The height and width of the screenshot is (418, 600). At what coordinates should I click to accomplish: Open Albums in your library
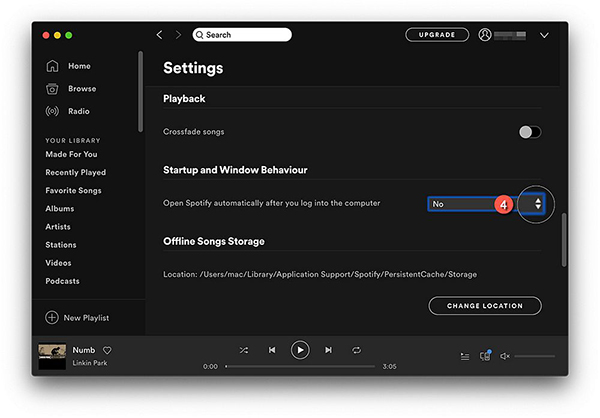[60, 209]
